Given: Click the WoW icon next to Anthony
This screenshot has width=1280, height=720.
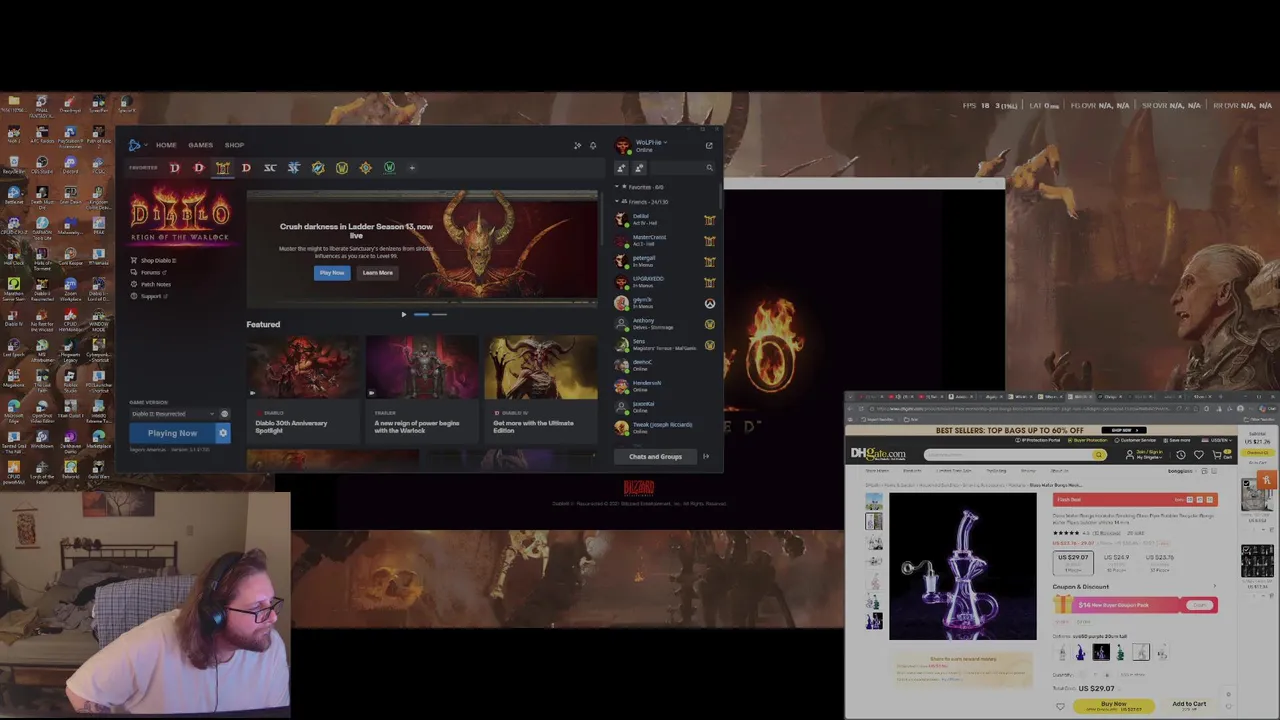Looking at the screenshot, I should (x=709, y=324).
